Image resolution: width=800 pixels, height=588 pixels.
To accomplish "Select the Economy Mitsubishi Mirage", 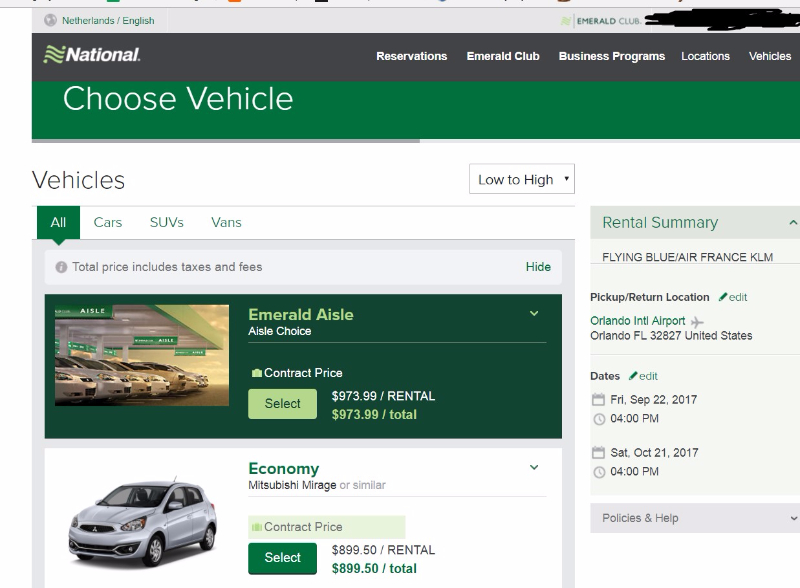I will pos(282,557).
